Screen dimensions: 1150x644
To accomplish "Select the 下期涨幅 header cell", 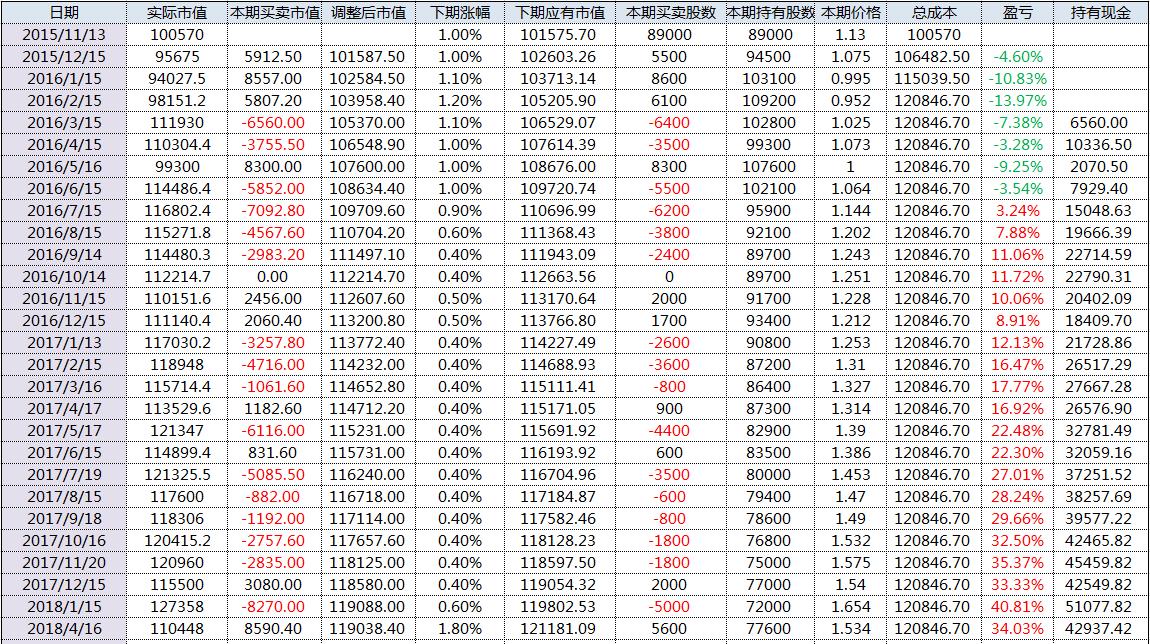I will coord(460,12).
